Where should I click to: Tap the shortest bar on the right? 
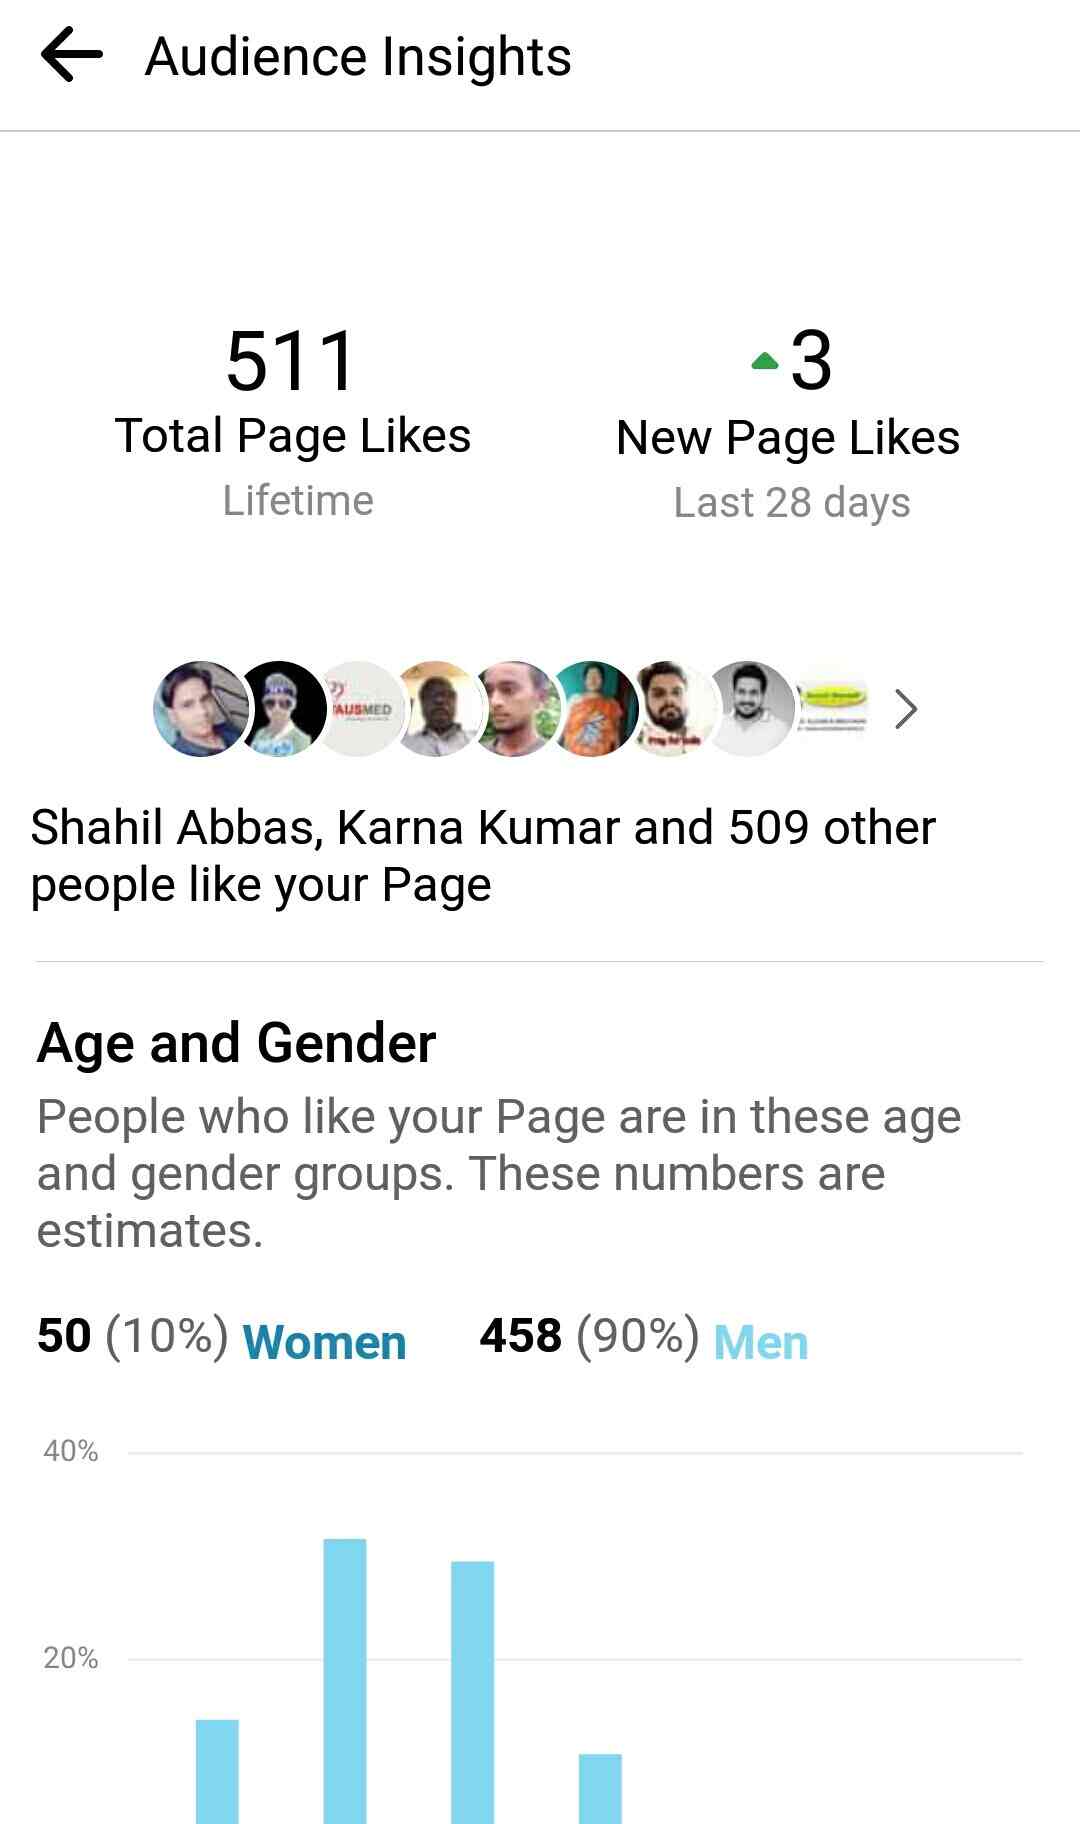600,1788
